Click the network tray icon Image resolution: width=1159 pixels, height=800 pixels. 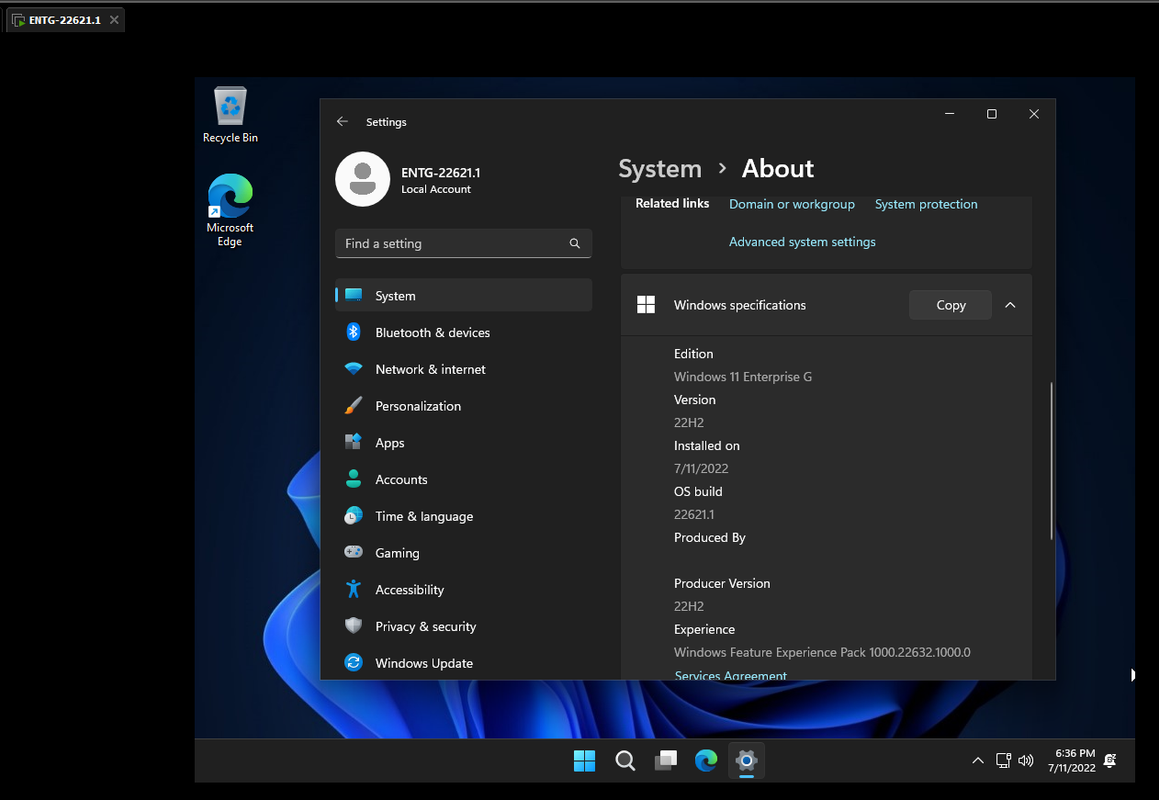click(x=1003, y=760)
